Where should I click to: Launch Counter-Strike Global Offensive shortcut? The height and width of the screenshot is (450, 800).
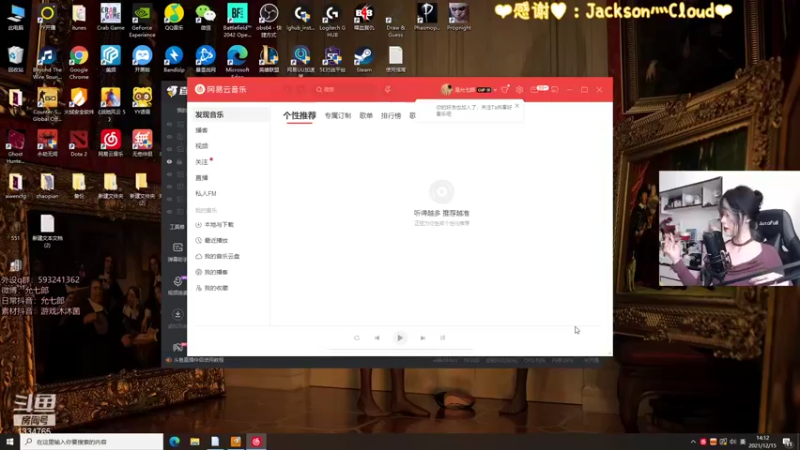point(47,105)
